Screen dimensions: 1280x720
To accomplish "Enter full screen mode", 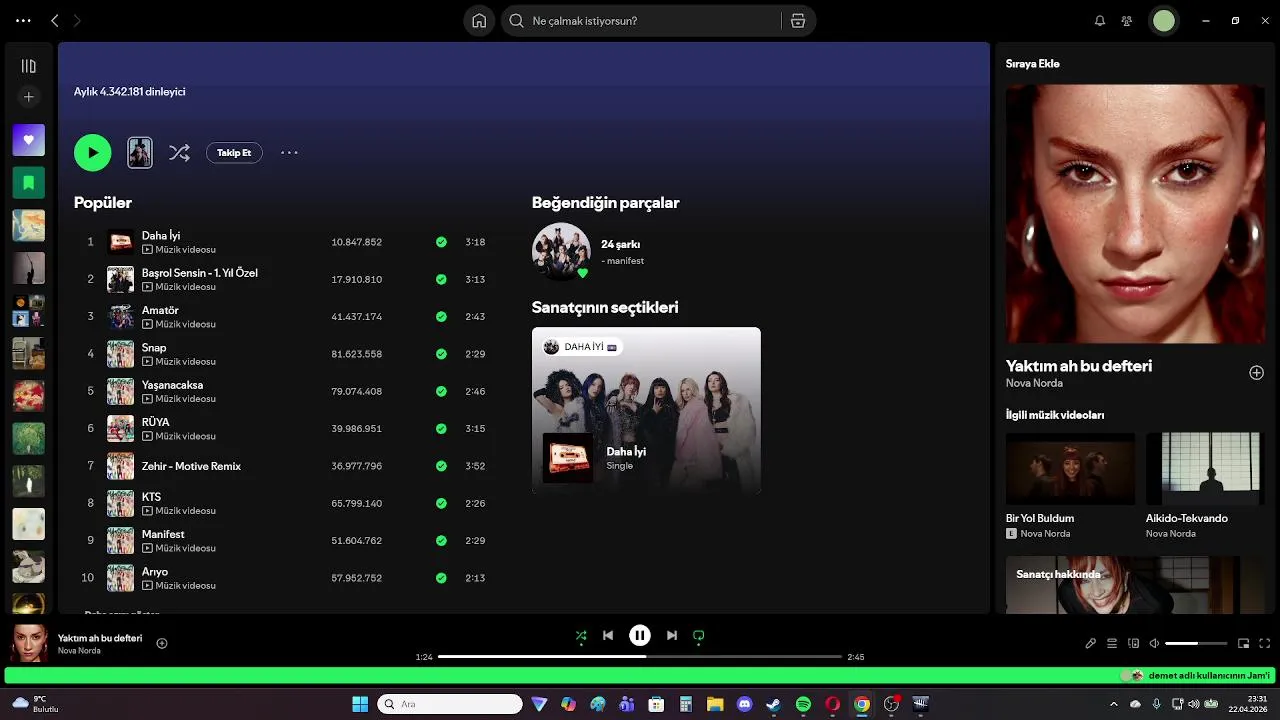I will coord(1265,643).
